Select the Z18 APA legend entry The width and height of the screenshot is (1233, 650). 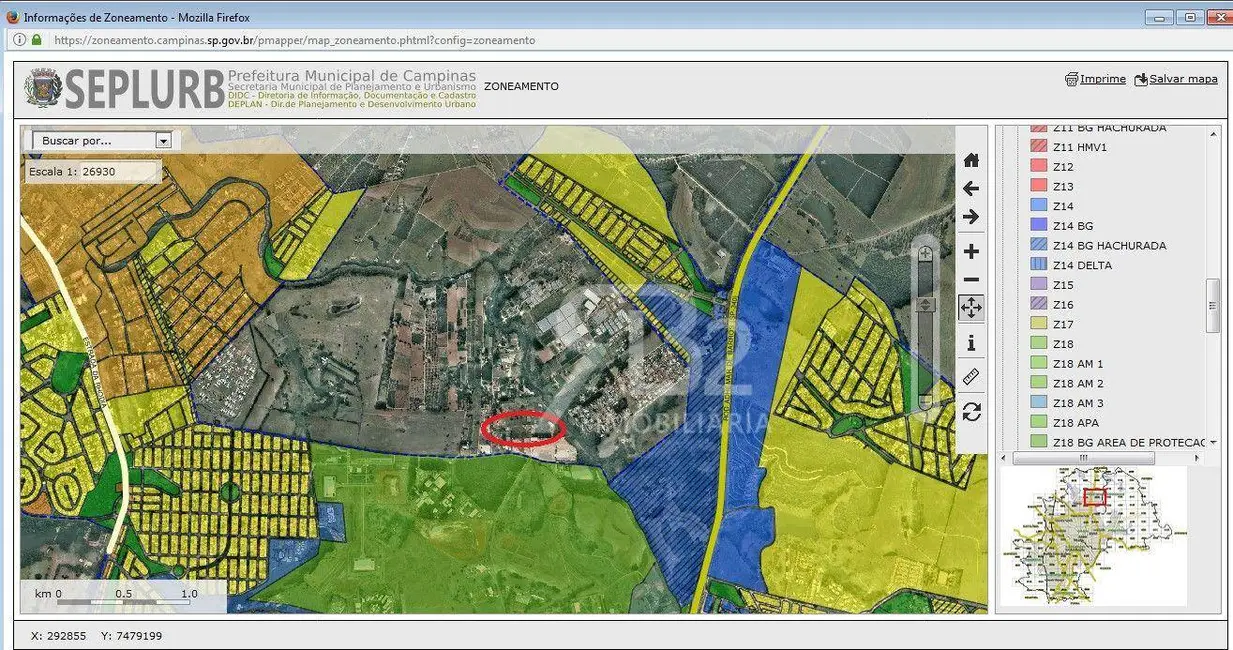1075,423
